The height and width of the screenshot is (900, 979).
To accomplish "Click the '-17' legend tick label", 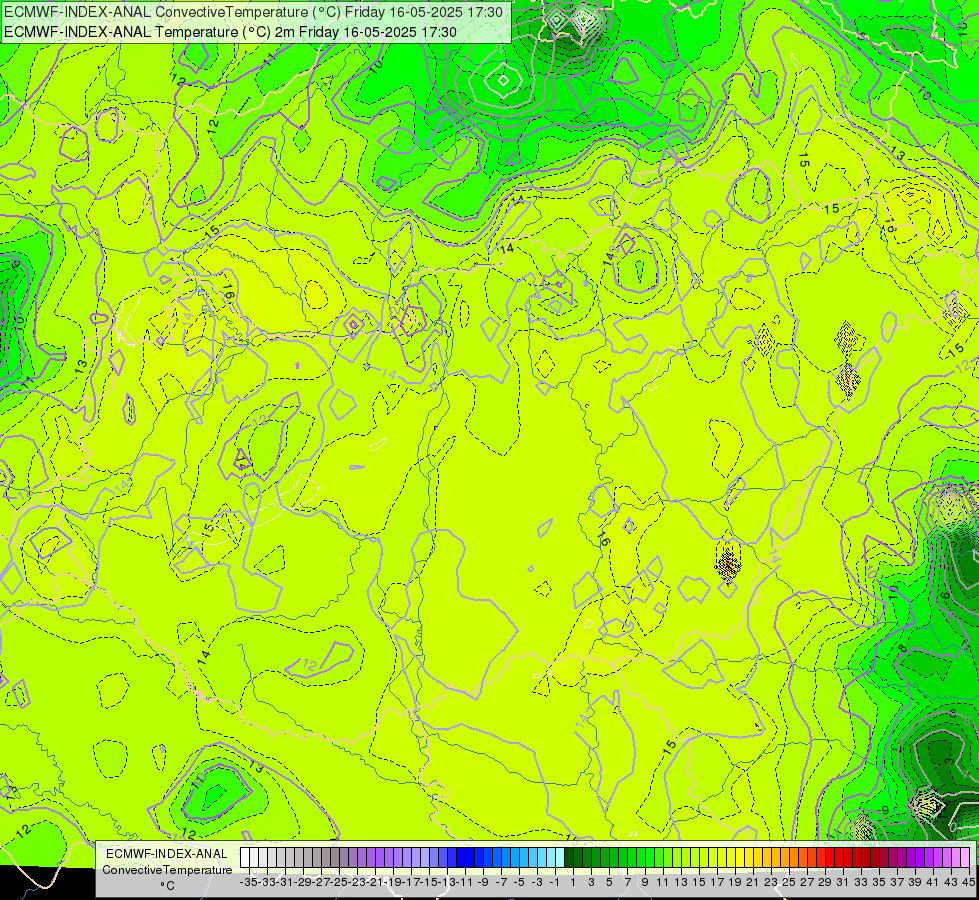I will pyautogui.click(x=411, y=882).
